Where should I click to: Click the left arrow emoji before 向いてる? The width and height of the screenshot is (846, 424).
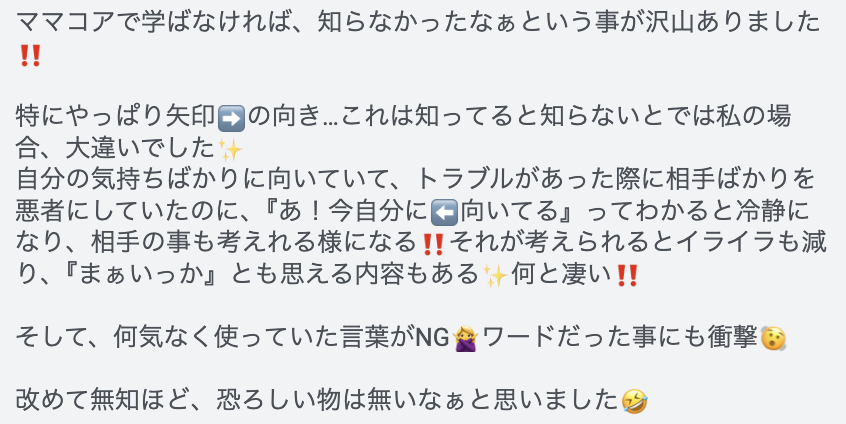[444, 213]
